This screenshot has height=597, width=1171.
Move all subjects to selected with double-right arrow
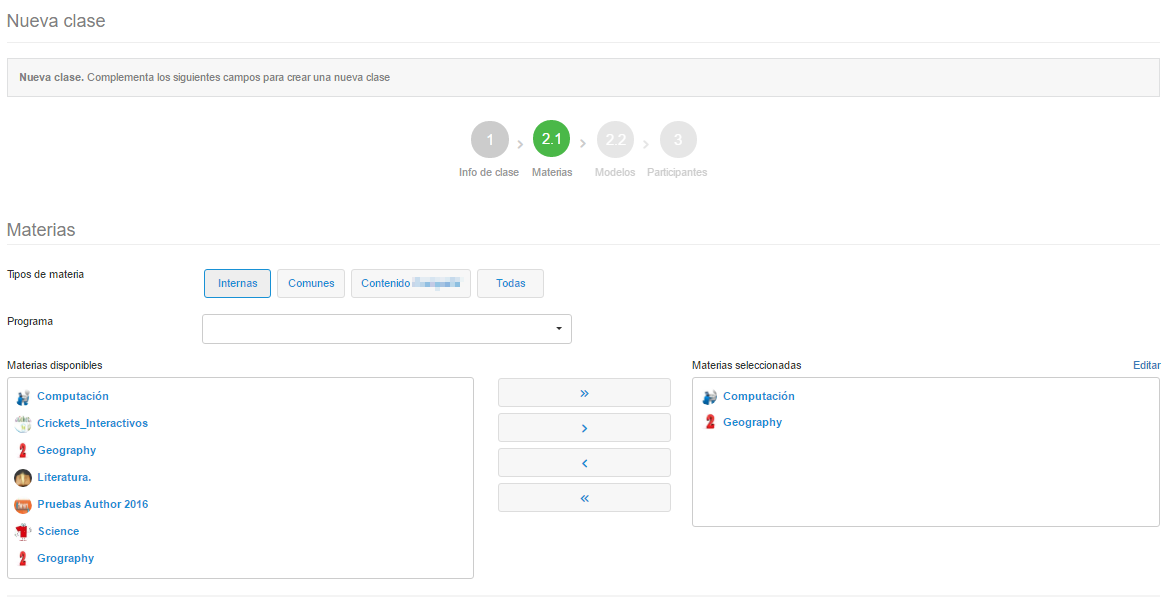pyautogui.click(x=584, y=393)
